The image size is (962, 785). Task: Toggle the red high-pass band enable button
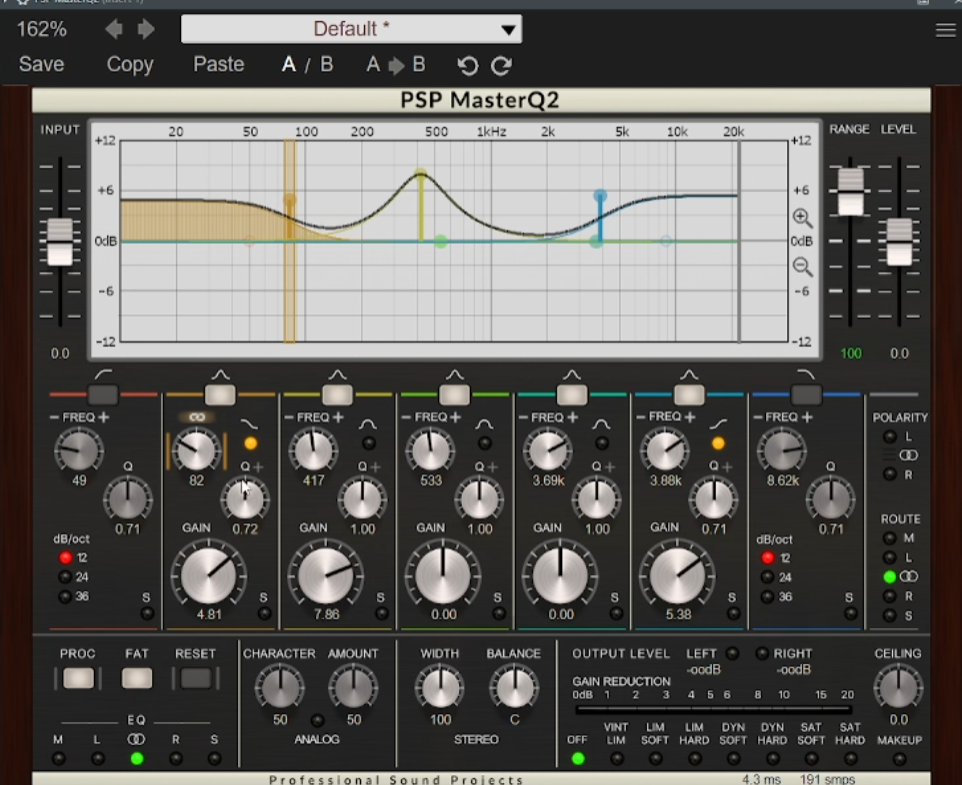[103, 395]
